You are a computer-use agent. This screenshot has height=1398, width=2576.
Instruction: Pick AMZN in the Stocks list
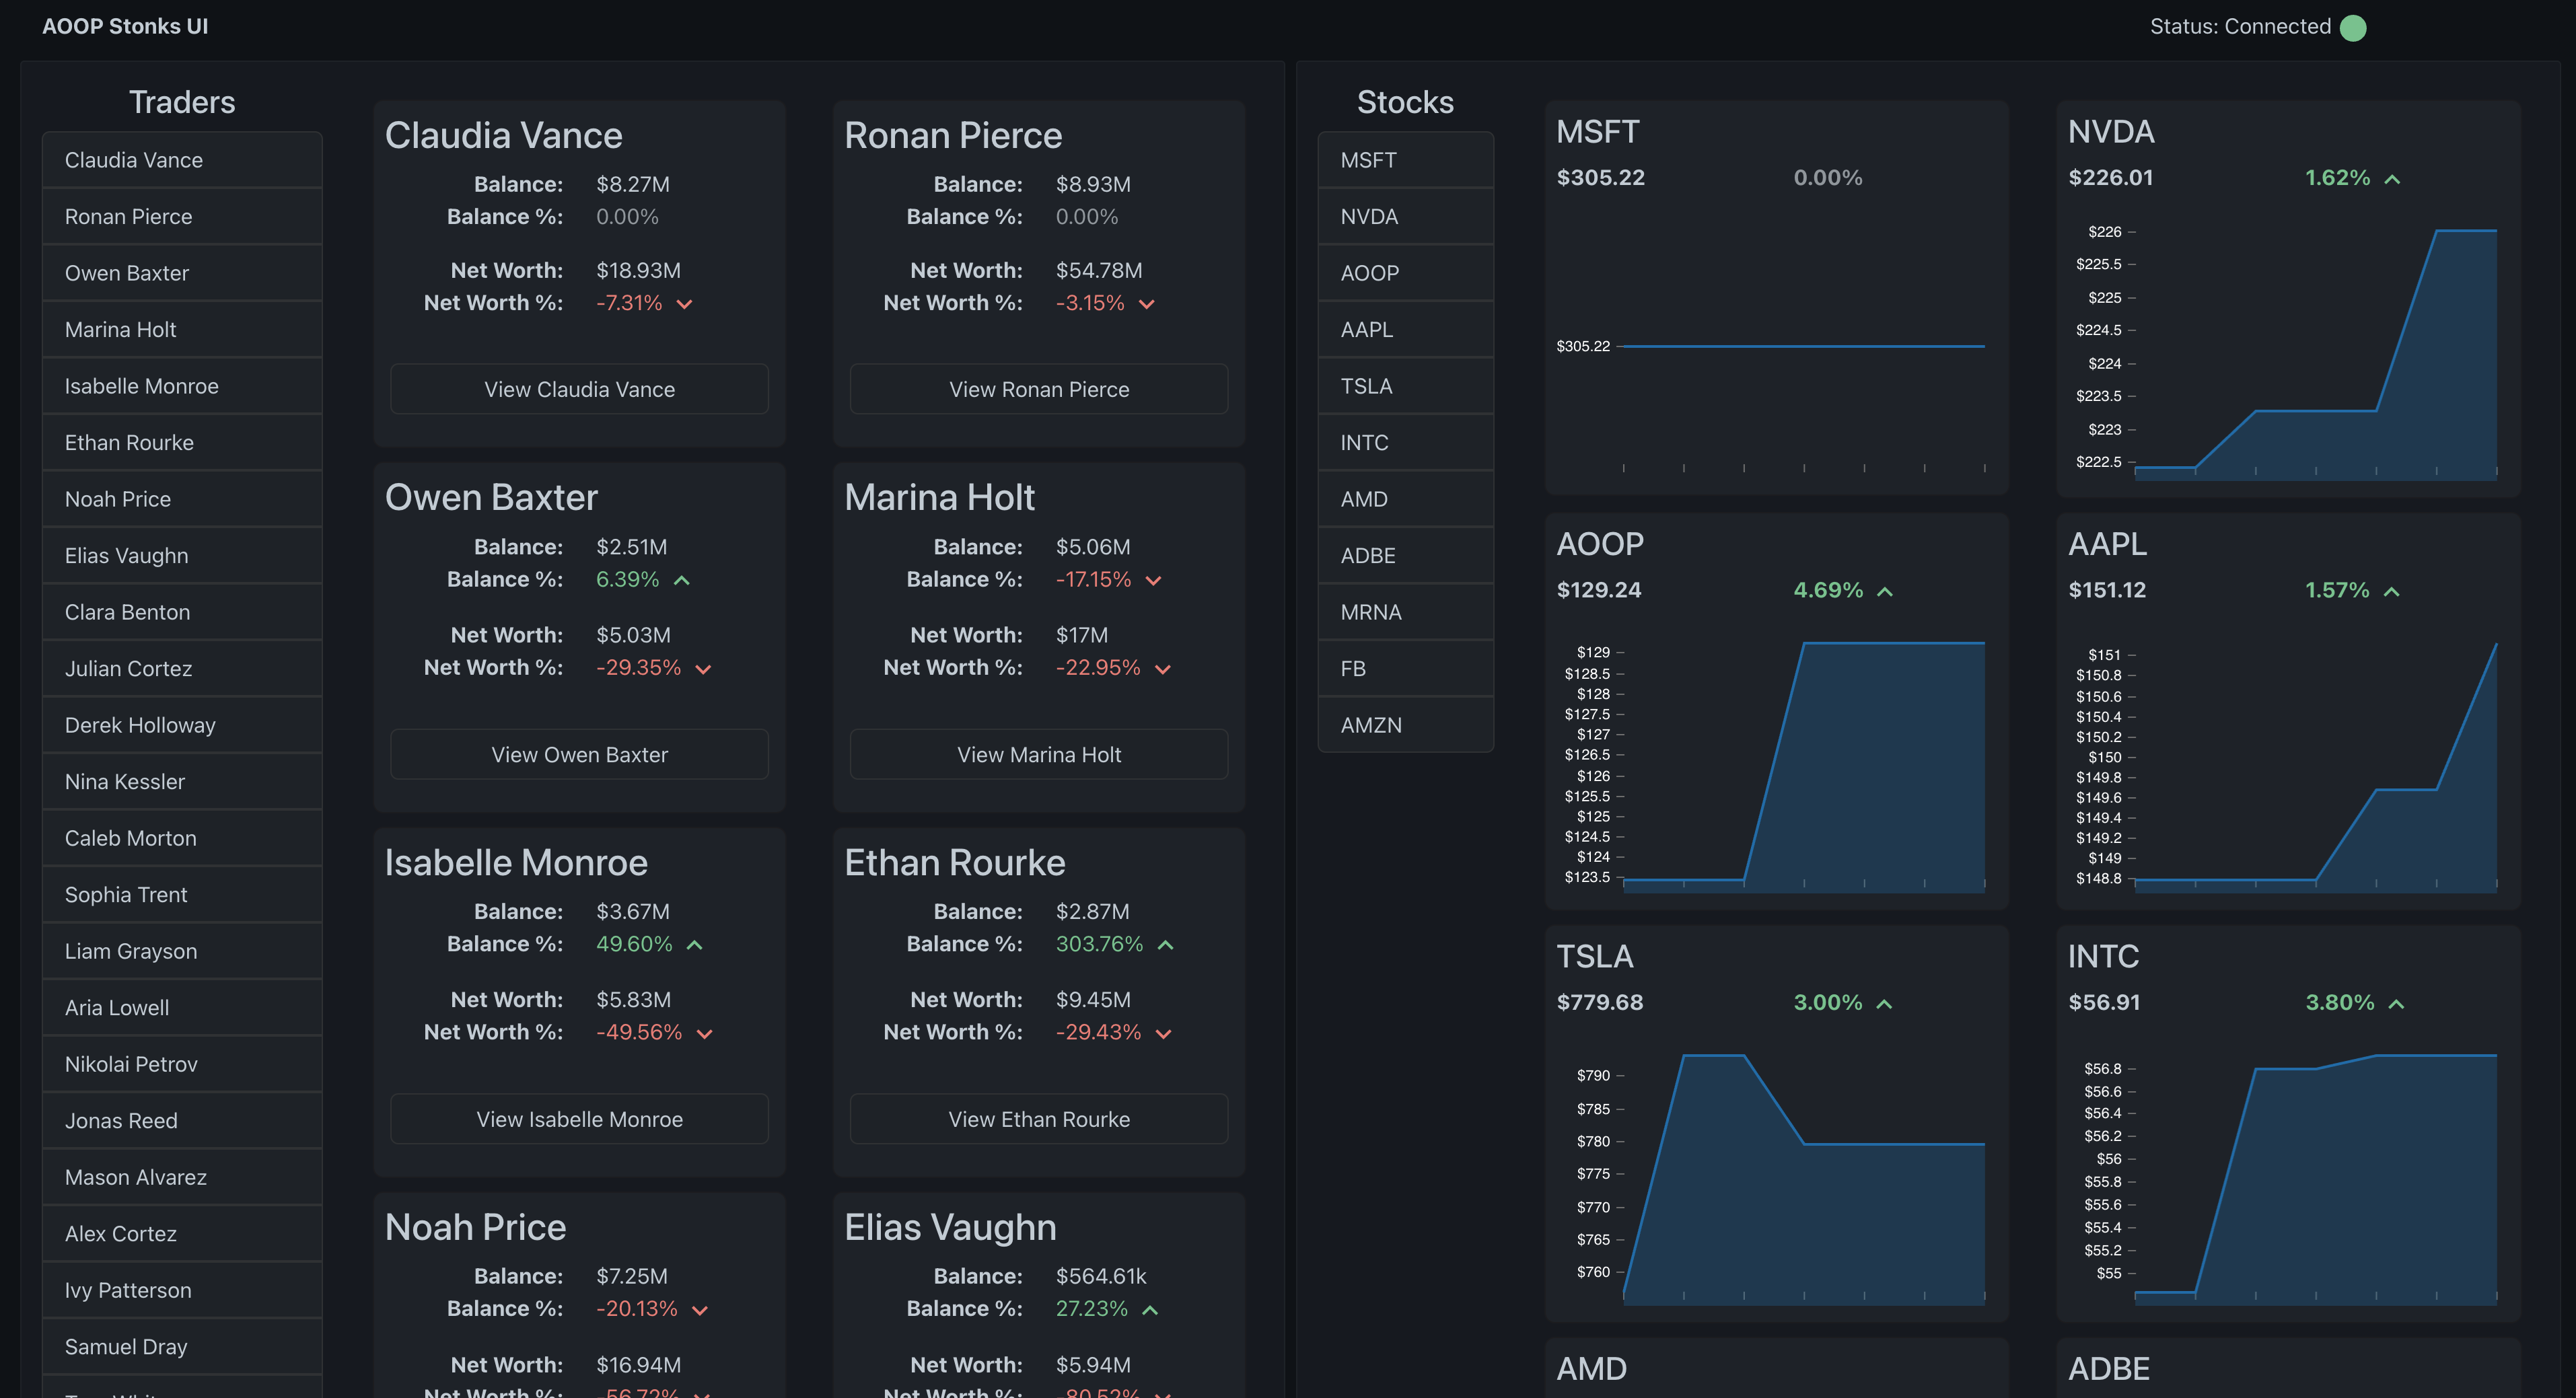click(x=1405, y=725)
